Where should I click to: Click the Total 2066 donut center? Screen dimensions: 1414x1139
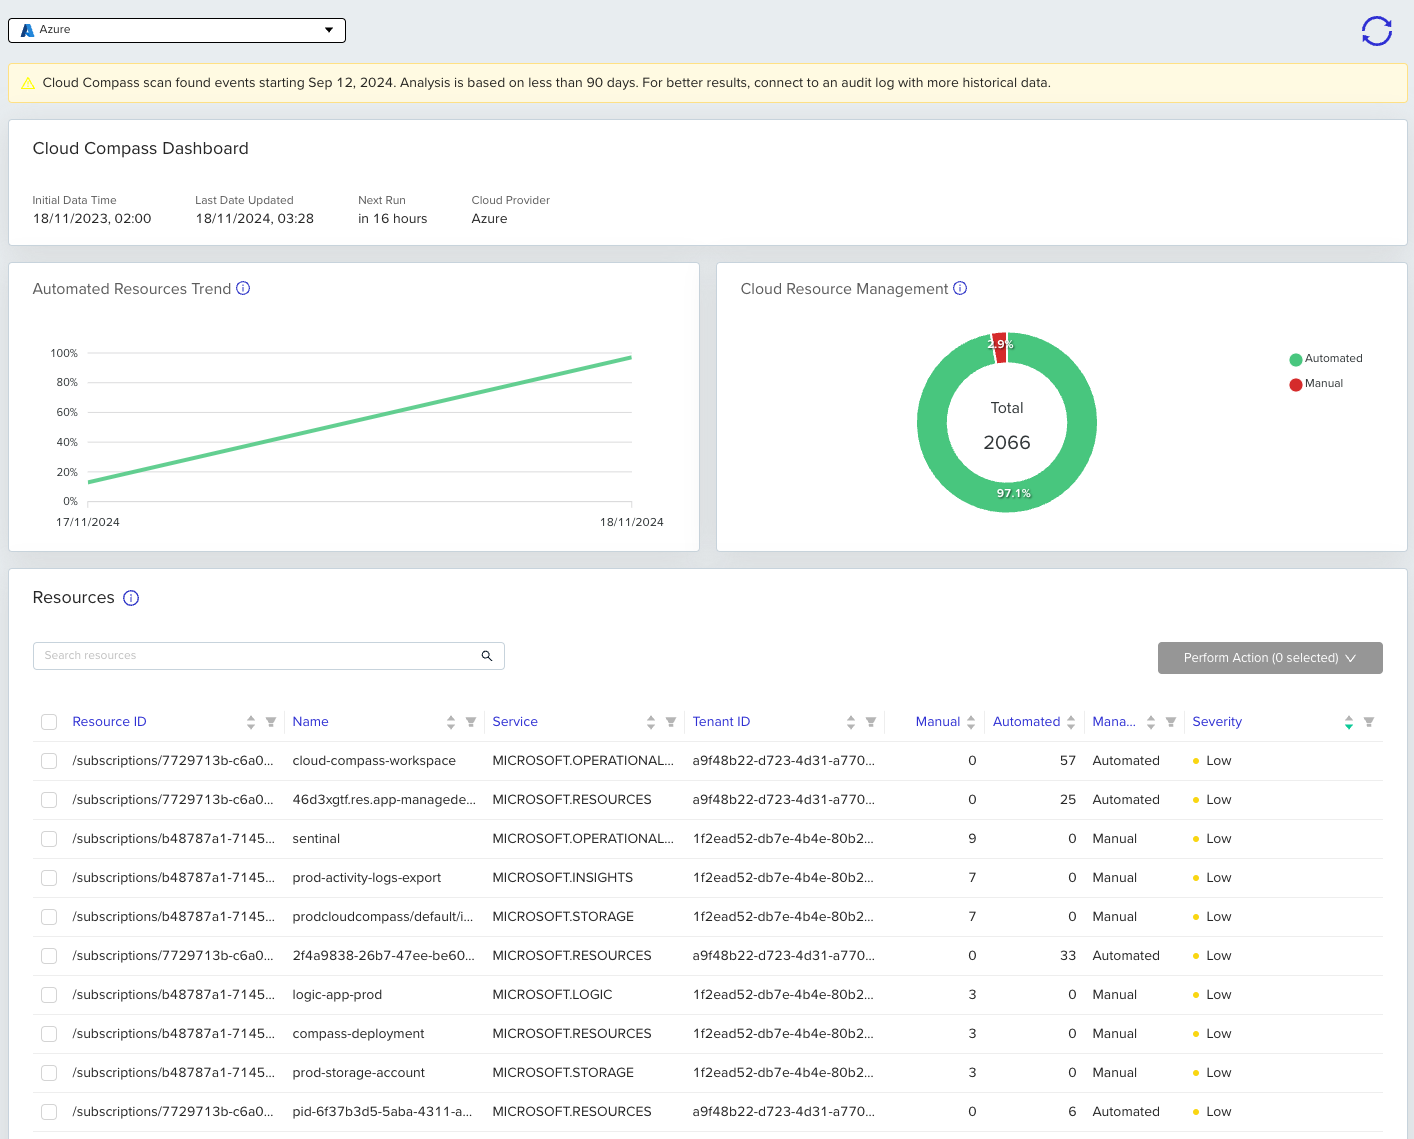(x=1007, y=426)
